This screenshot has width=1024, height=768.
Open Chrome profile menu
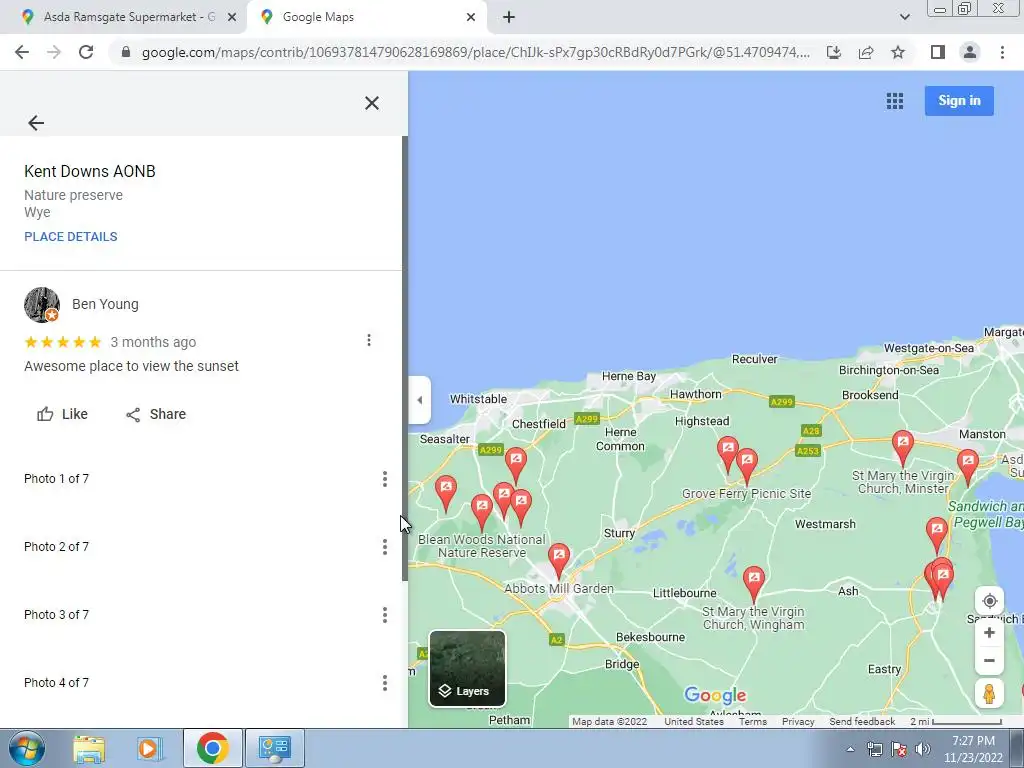click(970, 52)
